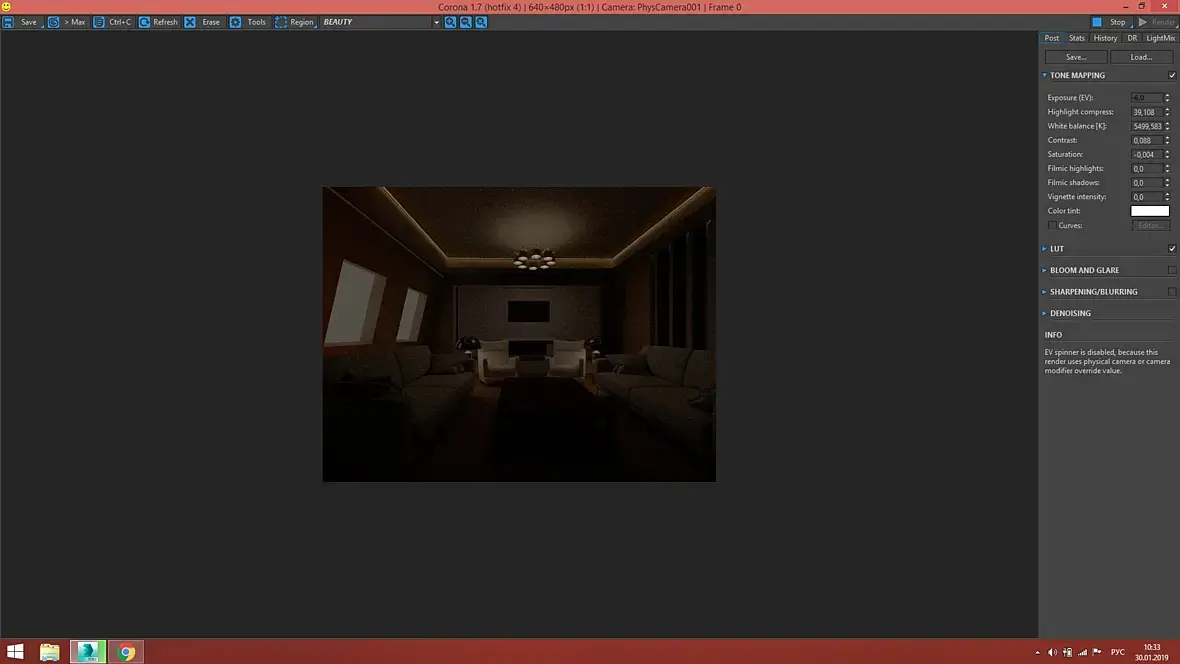Switch to the DR tab

coord(1132,38)
